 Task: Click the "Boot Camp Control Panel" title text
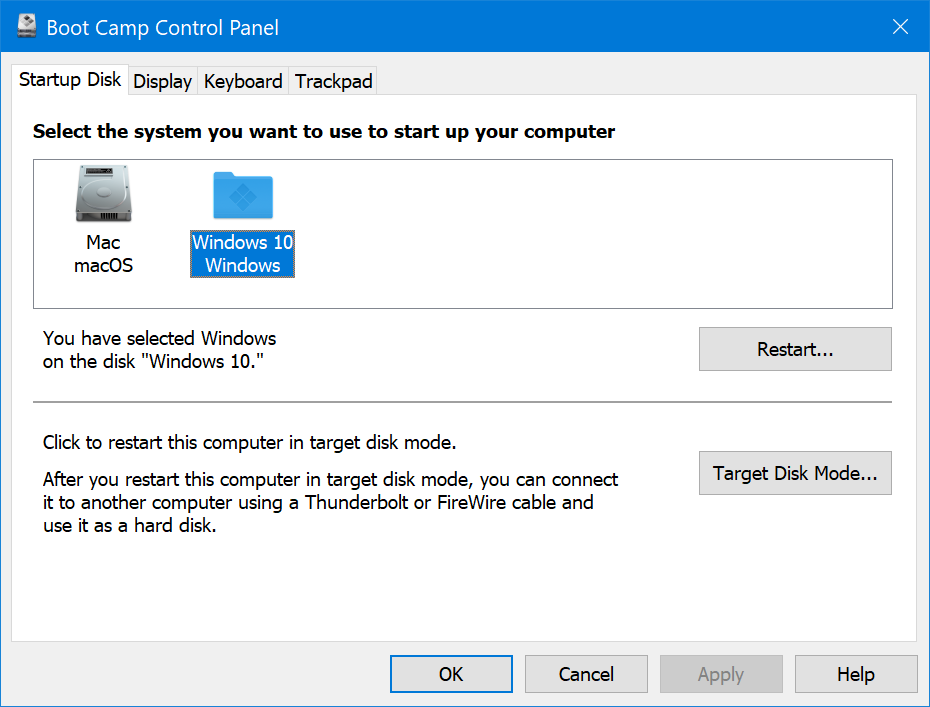(163, 27)
